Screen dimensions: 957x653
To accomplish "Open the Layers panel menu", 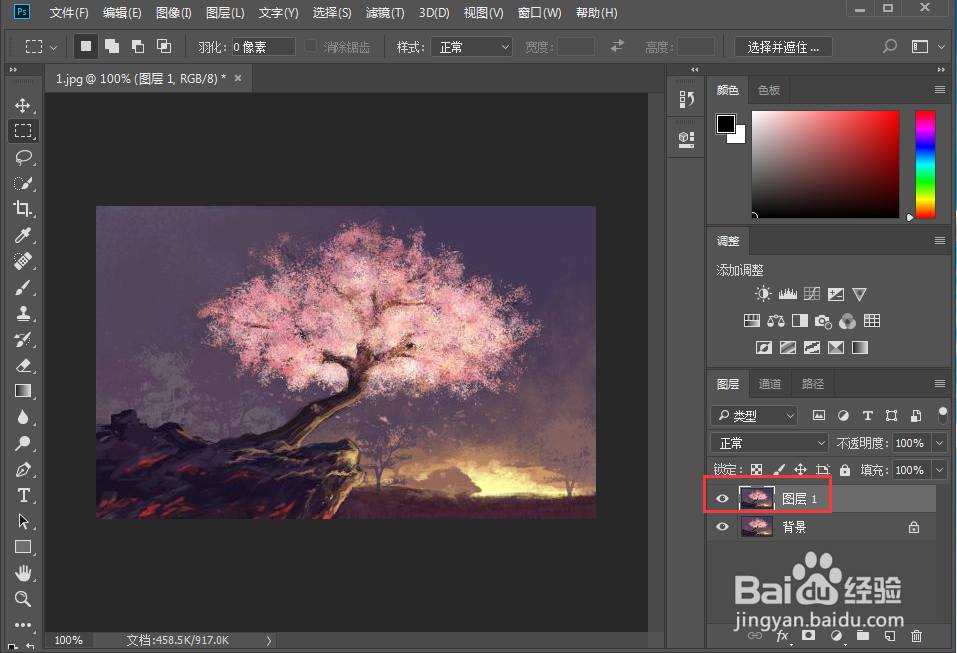I will coord(939,384).
